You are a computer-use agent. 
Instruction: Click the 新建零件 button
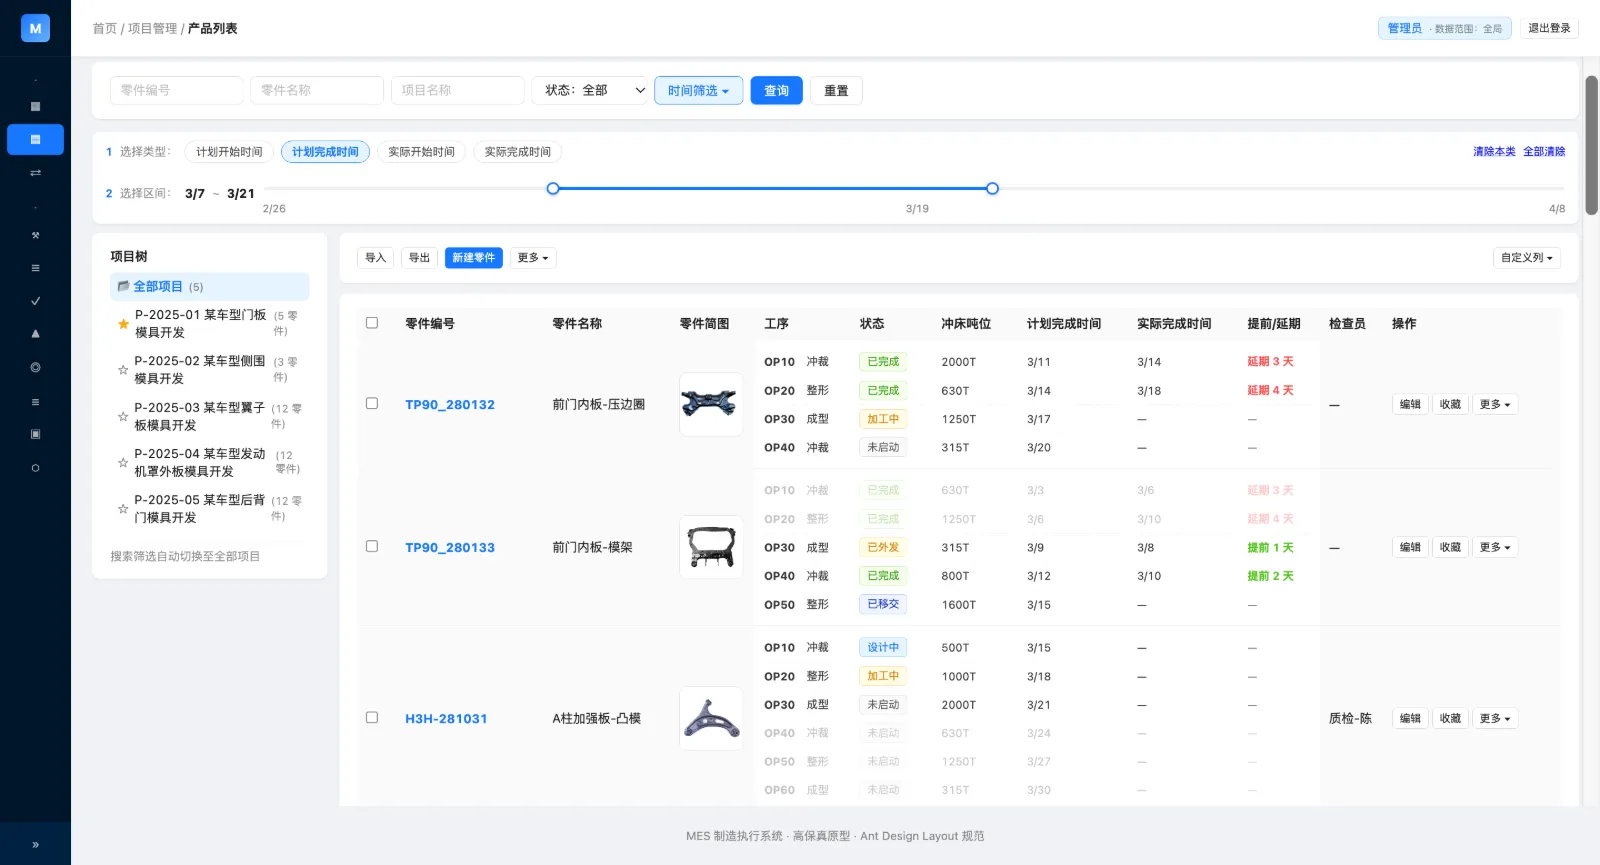[x=474, y=258]
